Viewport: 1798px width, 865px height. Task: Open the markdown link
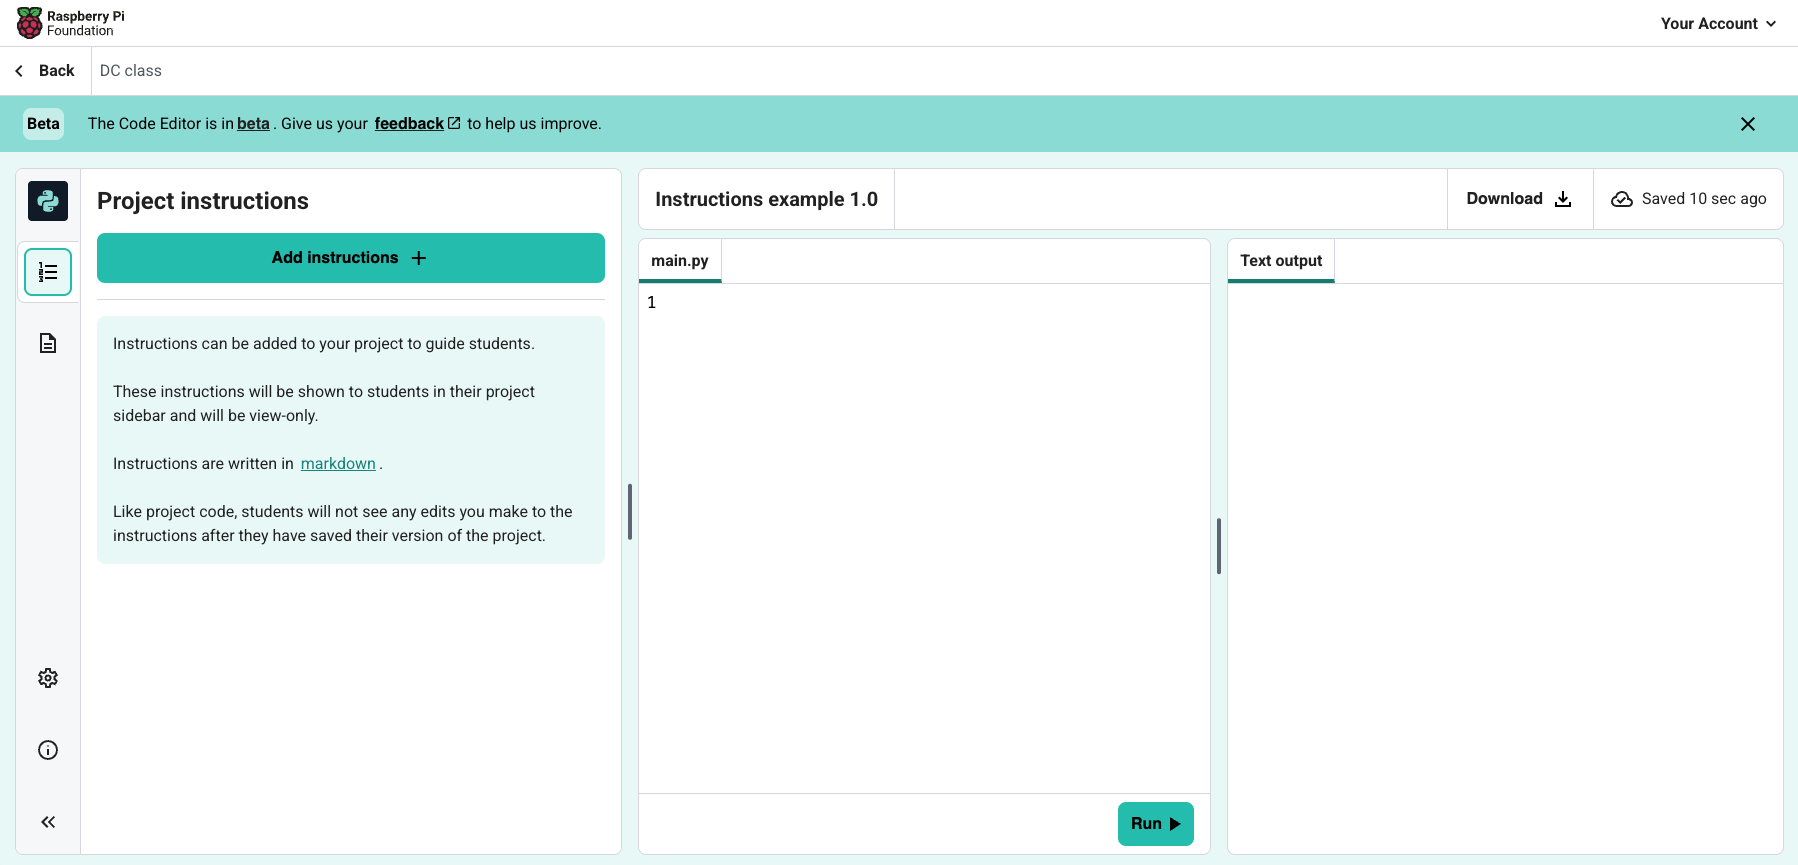pos(338,464)
